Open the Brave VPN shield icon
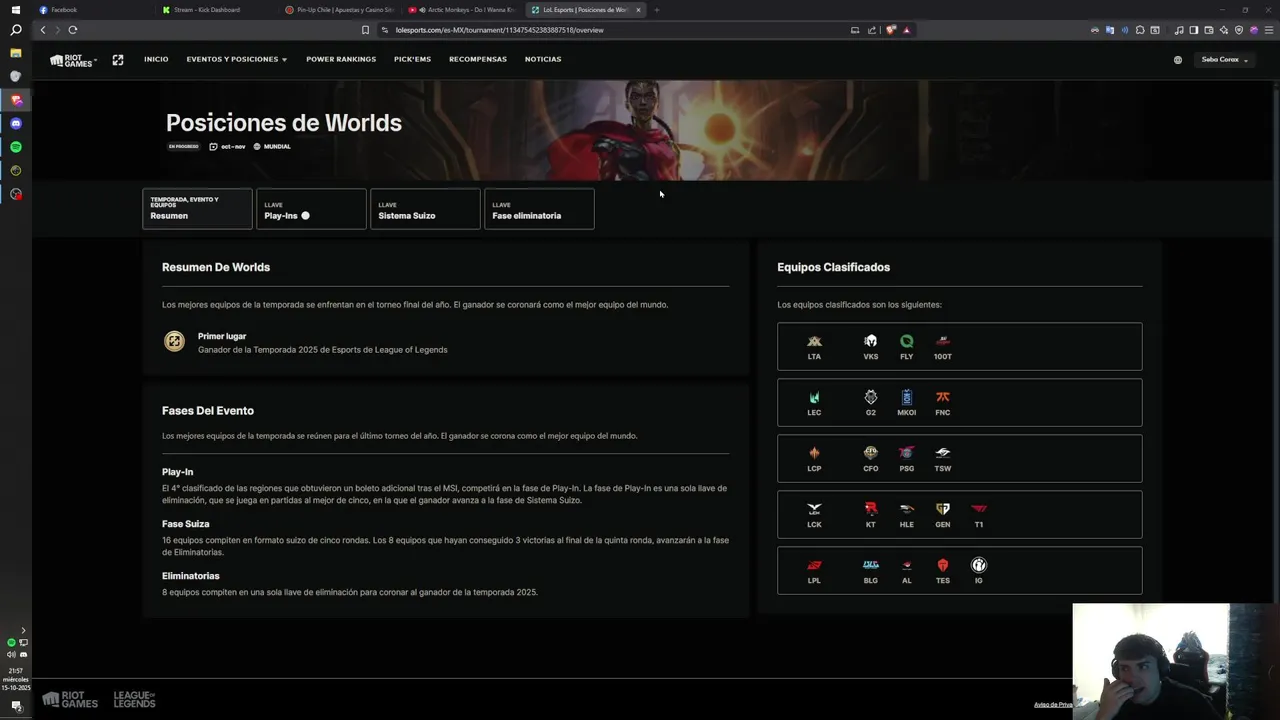 [x=1239, y=30]
